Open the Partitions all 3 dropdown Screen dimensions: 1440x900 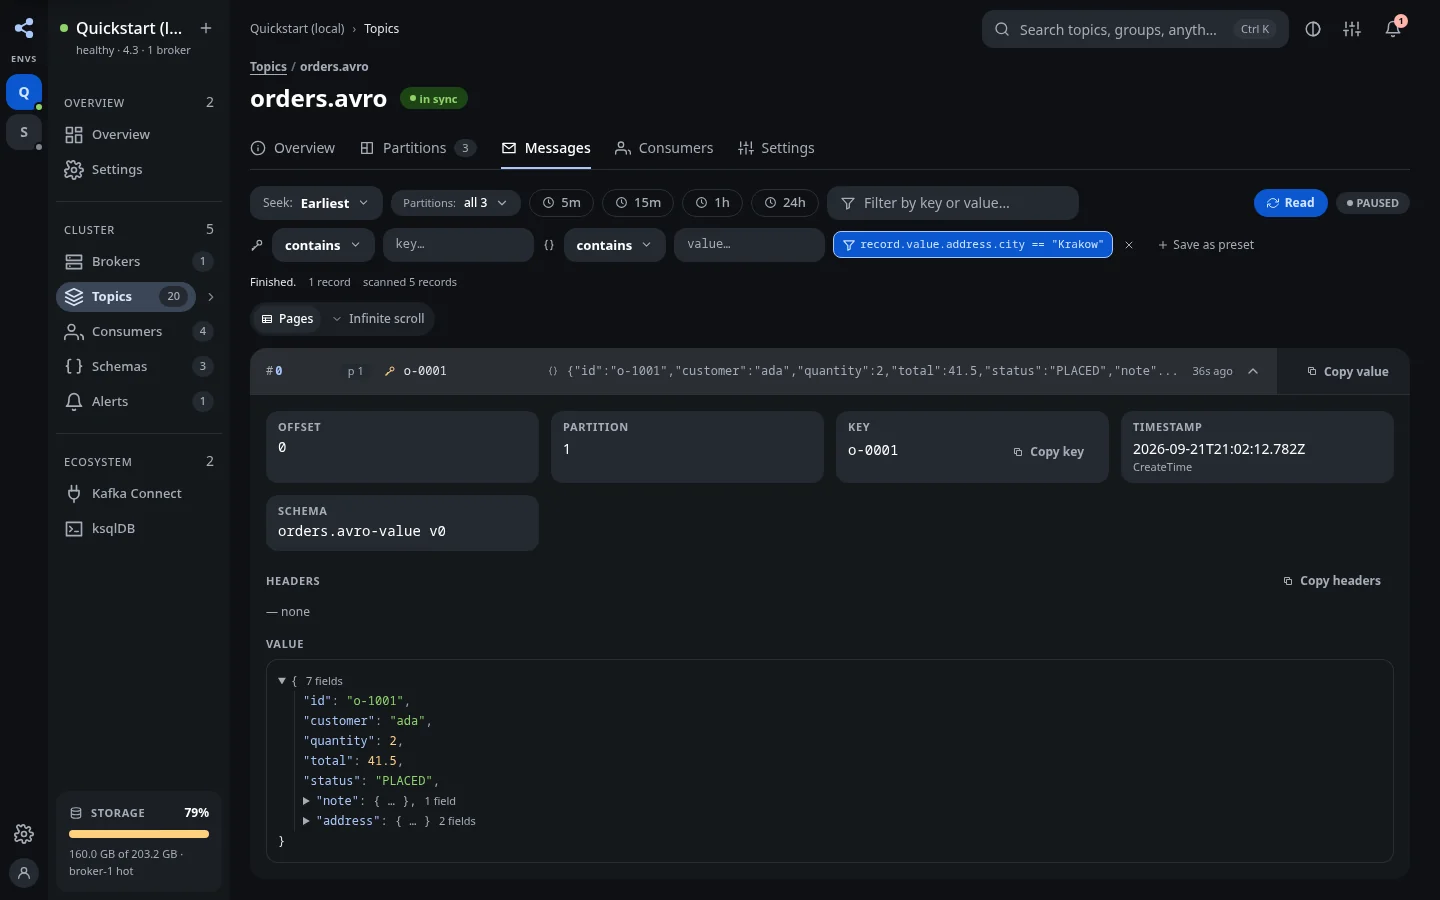pos(455,203)
